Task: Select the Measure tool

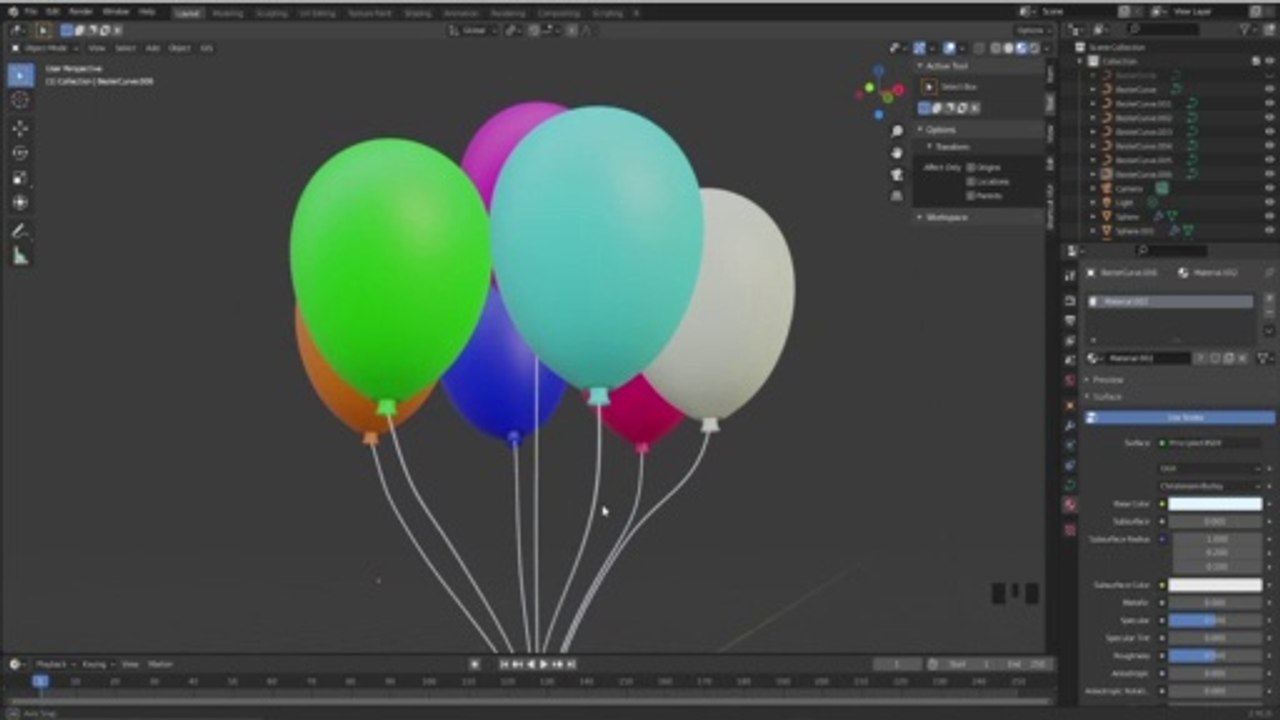Action: click(x=21, y=256)
